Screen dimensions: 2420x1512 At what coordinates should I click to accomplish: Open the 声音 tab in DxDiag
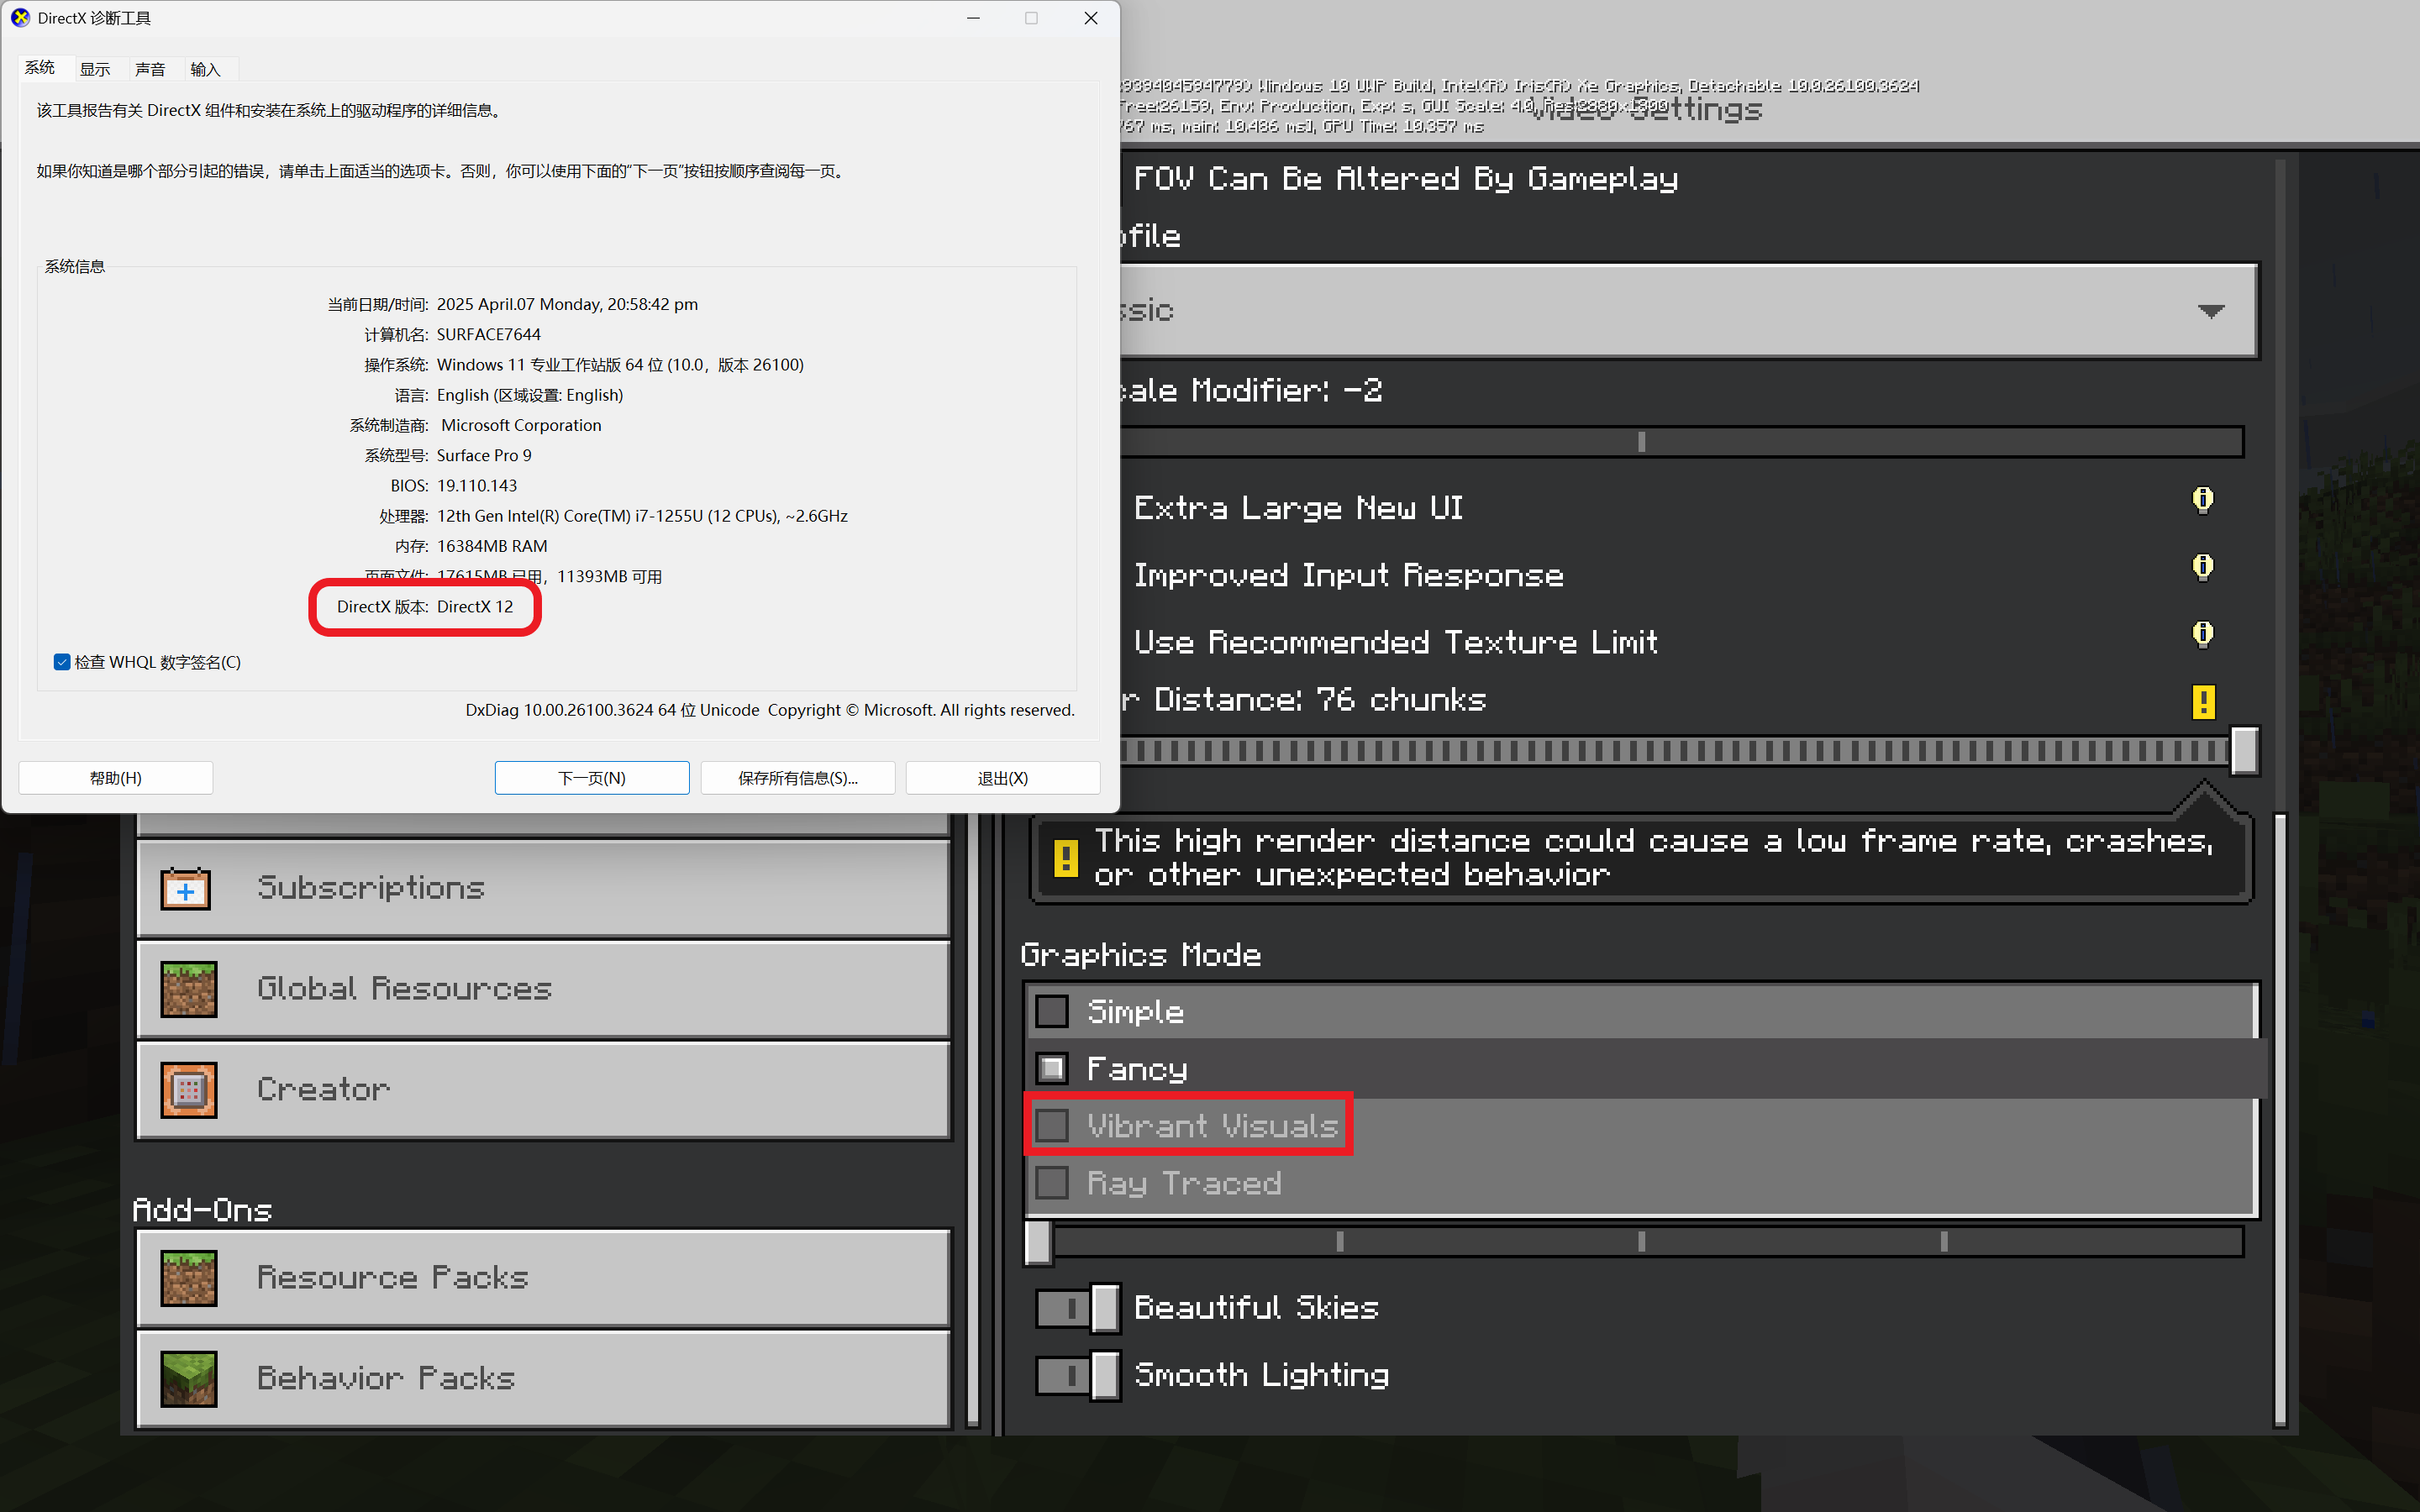pos(150,69)
